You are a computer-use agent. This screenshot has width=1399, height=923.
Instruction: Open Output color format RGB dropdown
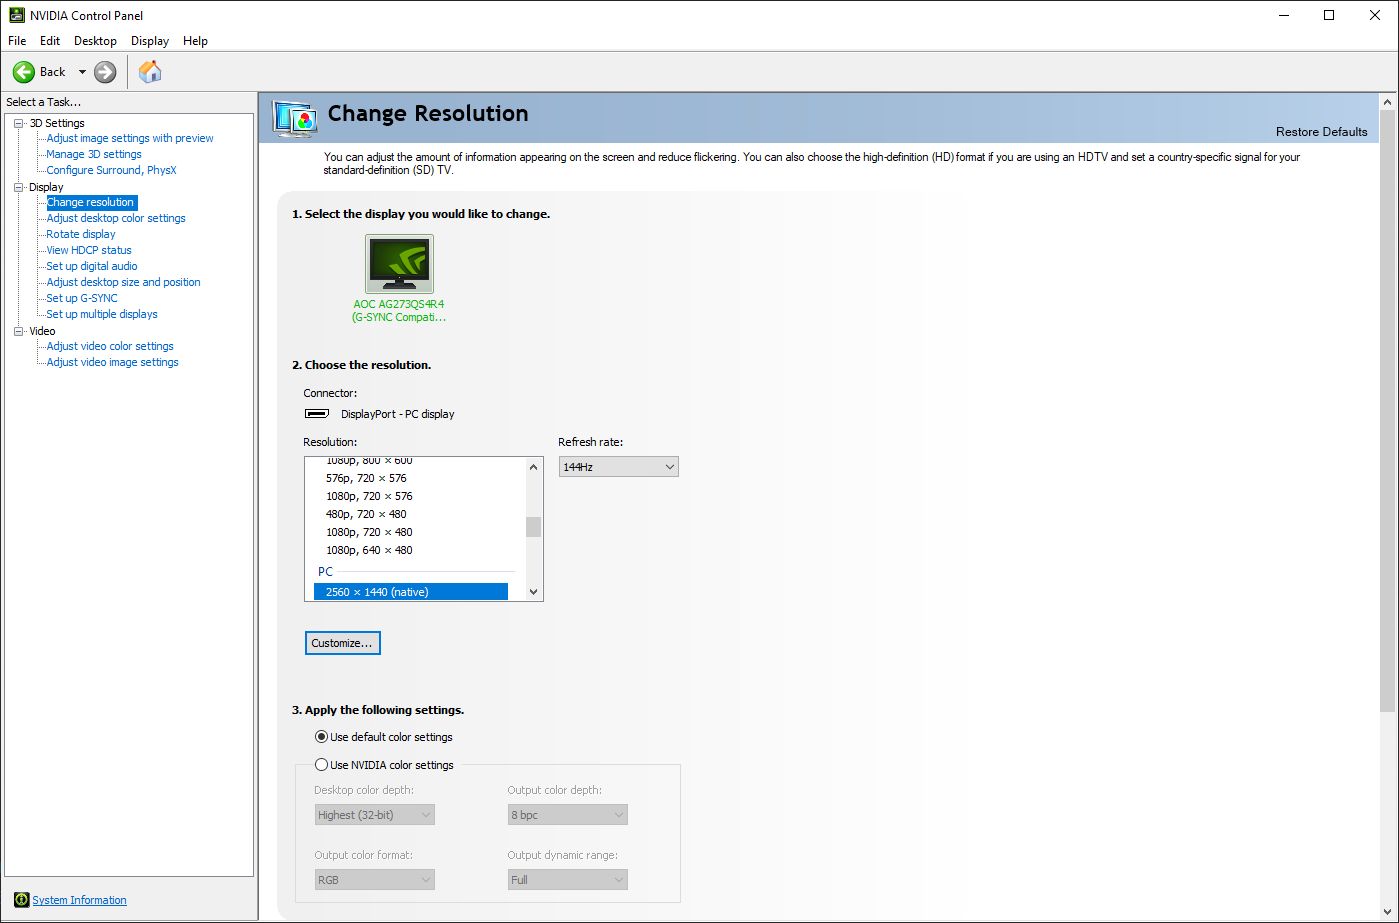tap(375, 880)
